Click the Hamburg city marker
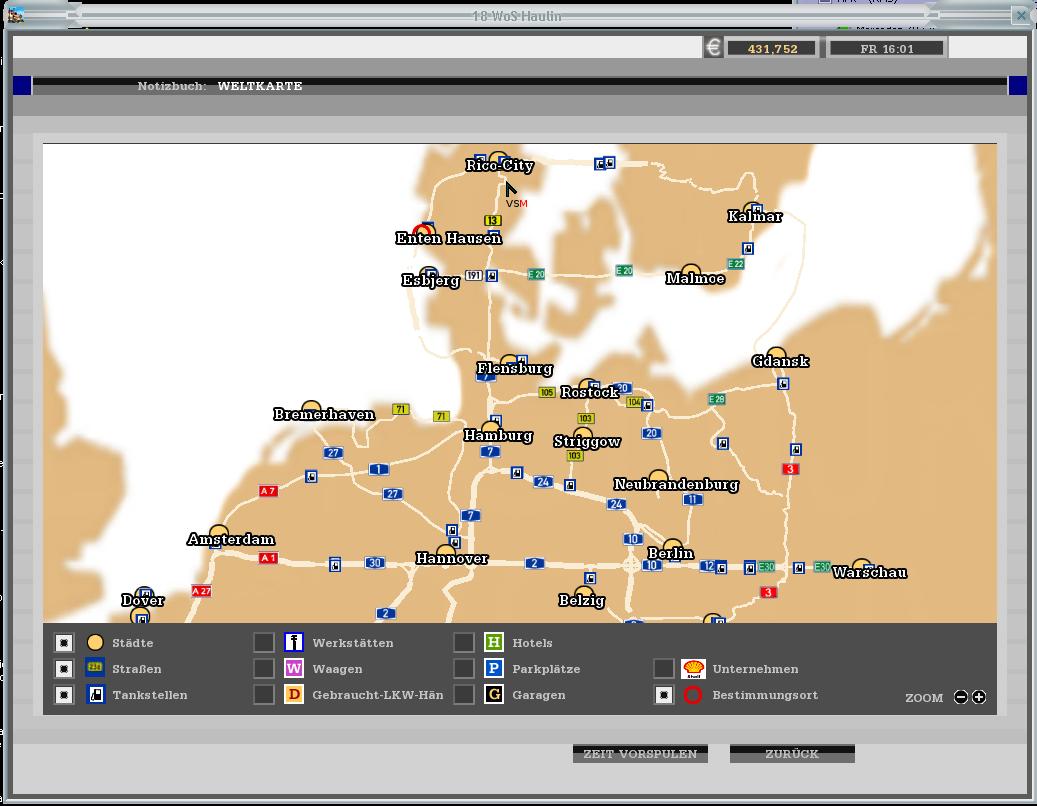 click(490, 429)
